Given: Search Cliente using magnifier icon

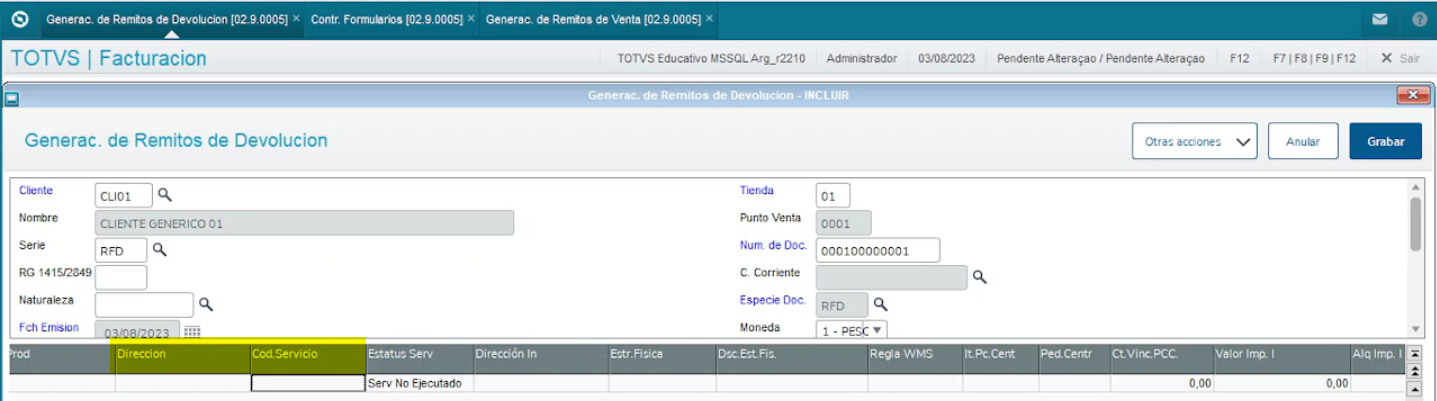Looking at the screenshot, I should tap(165, 194).
